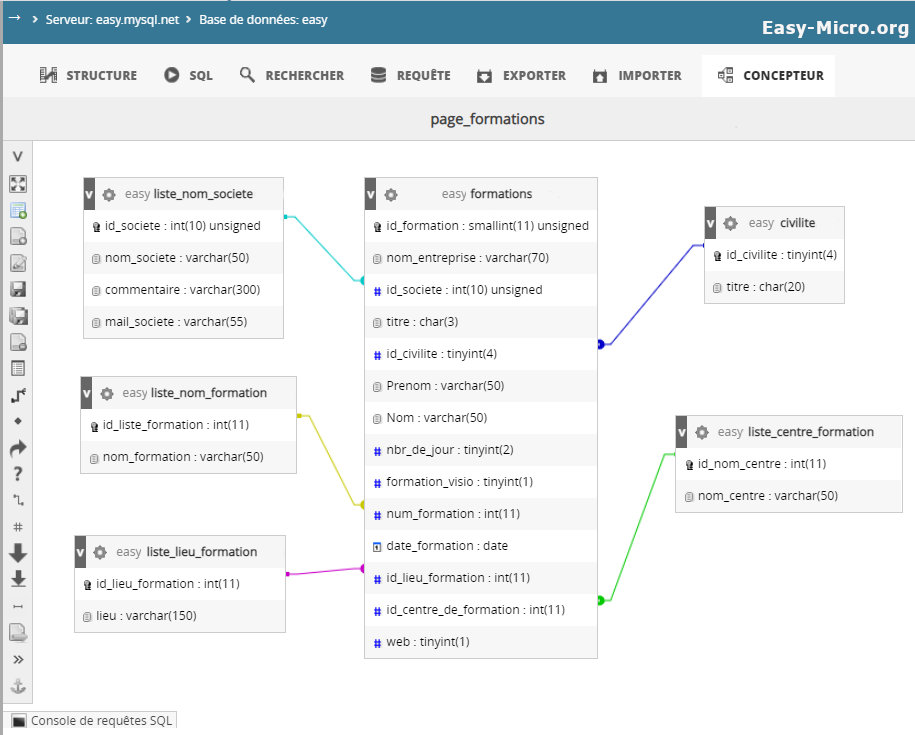Click the Save page floppy icon
915x735 pixels.
coord(18,289)
